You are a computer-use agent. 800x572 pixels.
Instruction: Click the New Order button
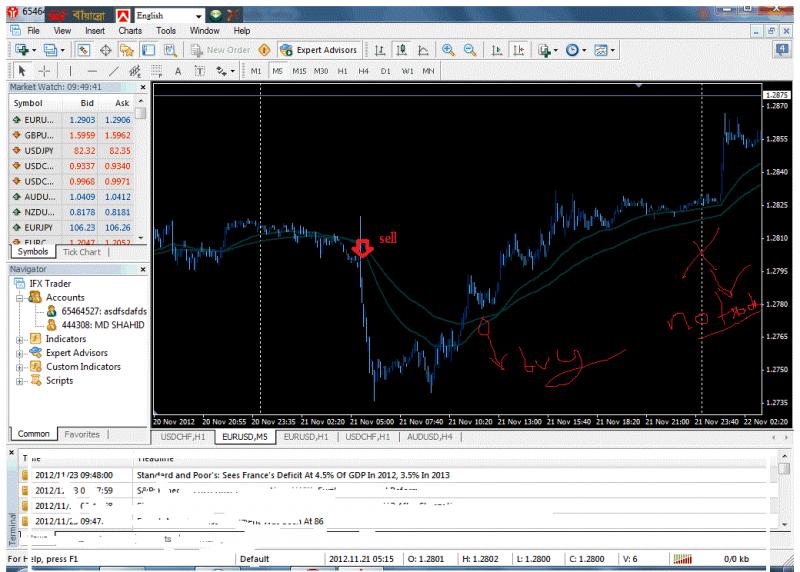pos(221,50)
